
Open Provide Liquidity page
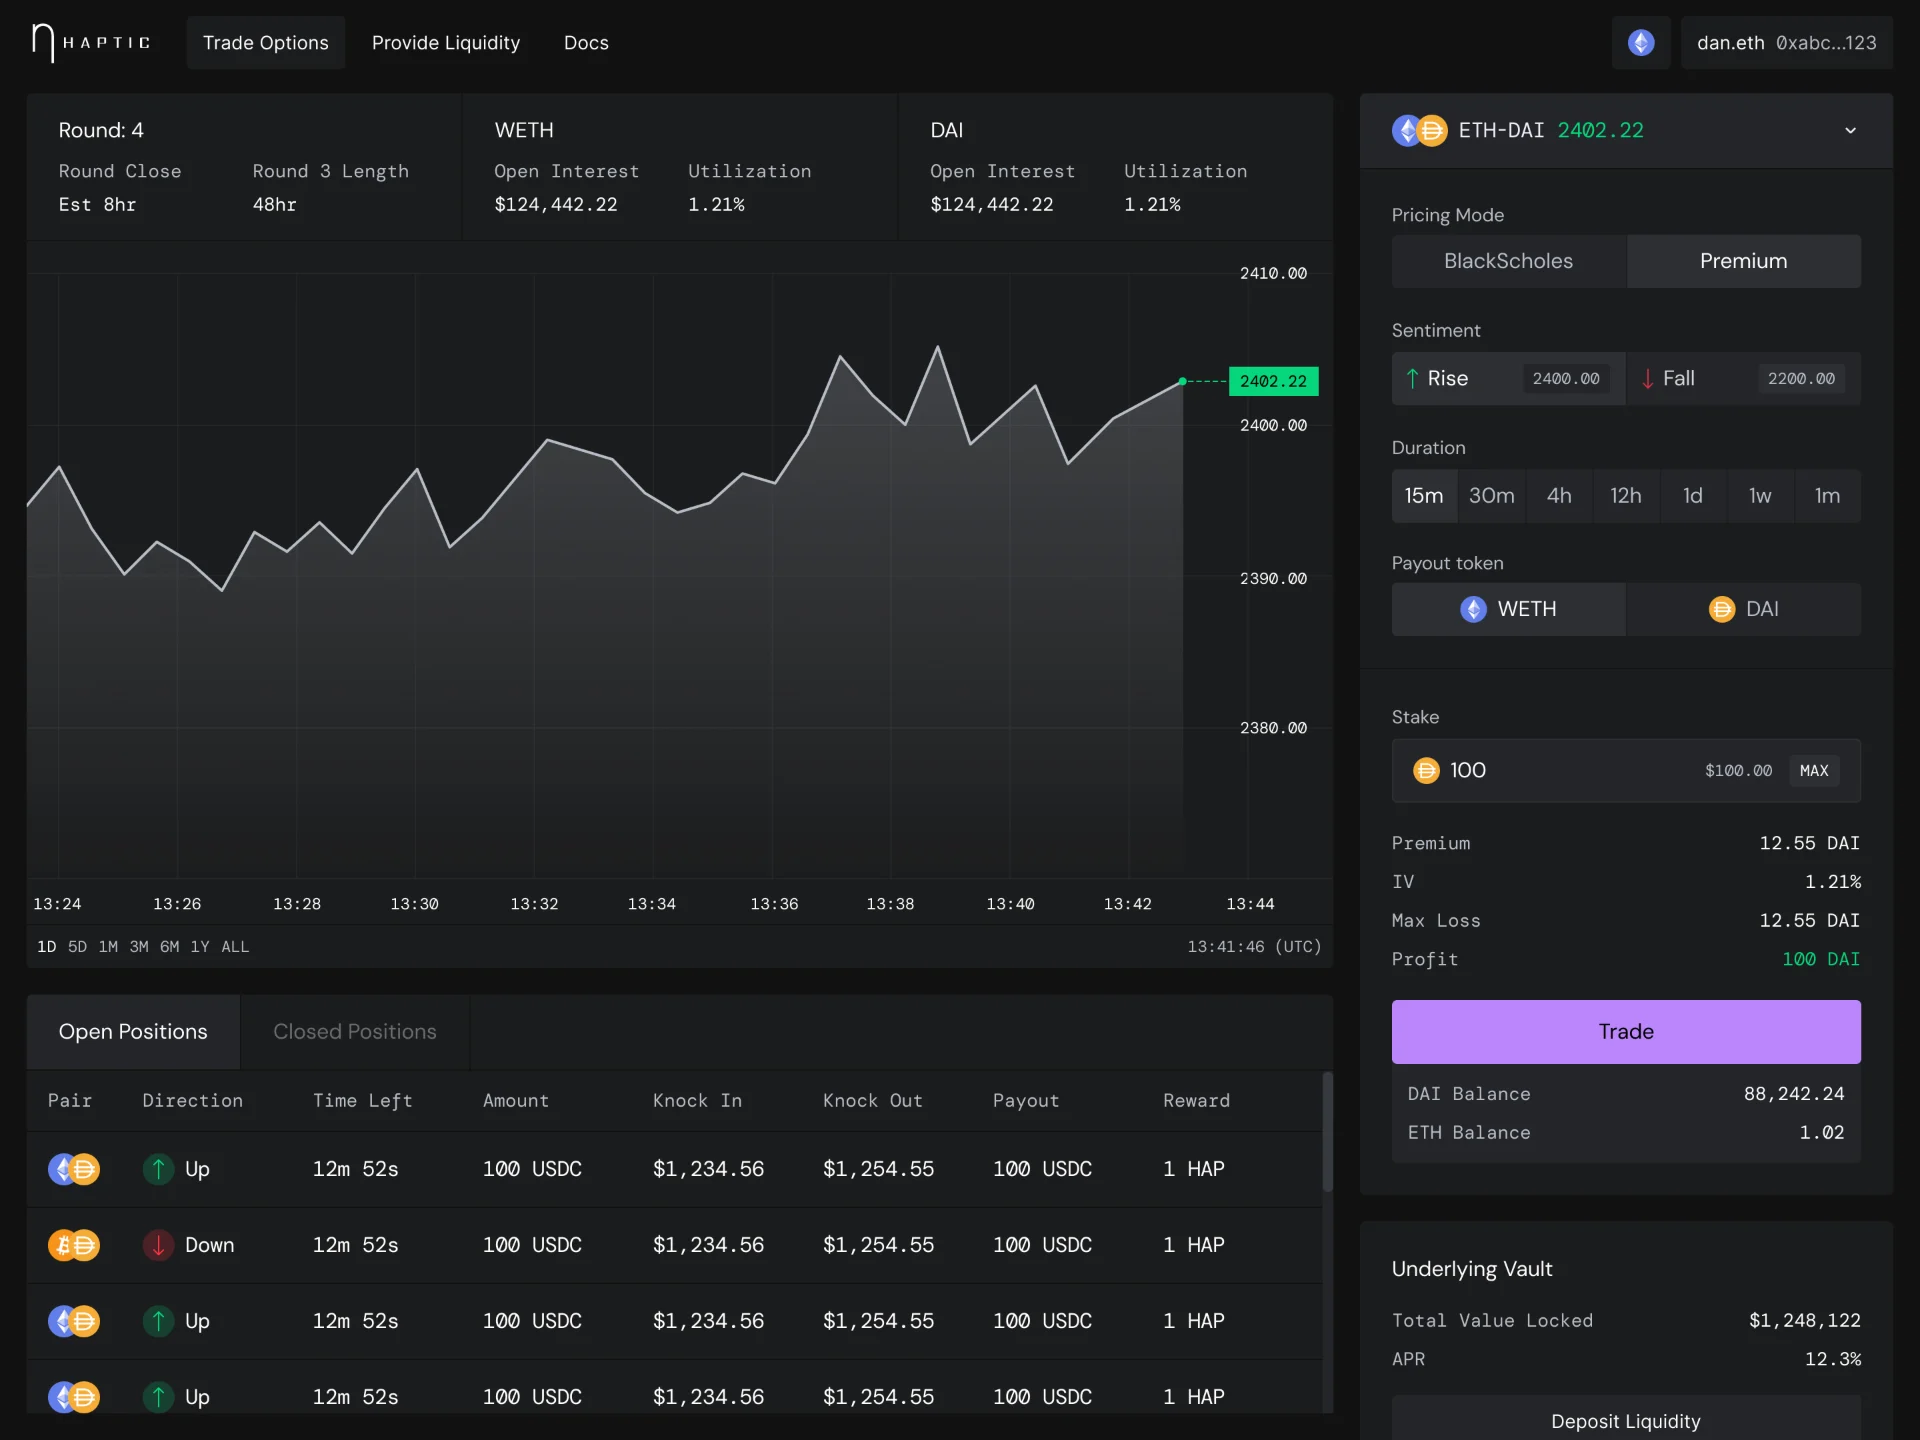coord(446,43)
